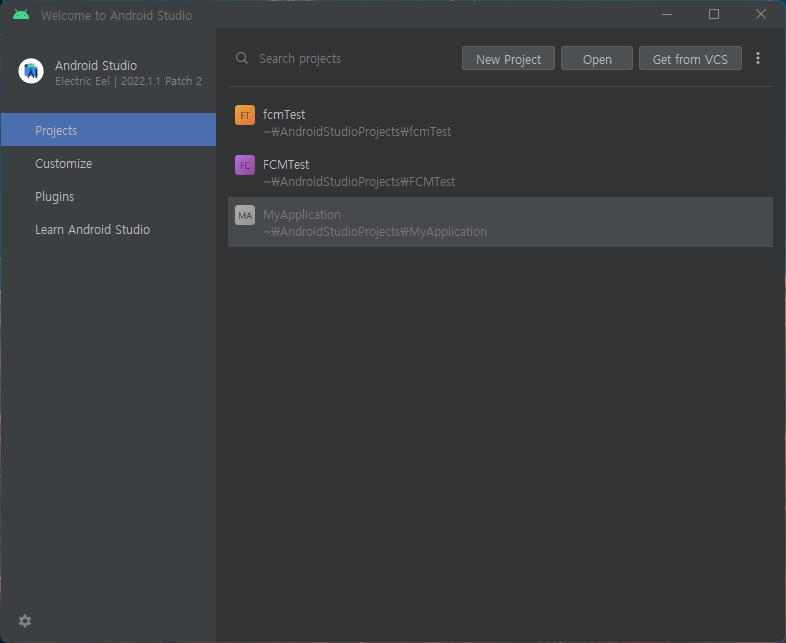The image size is (786, 643).
Task: Click the New Project button
Action: 508,59
